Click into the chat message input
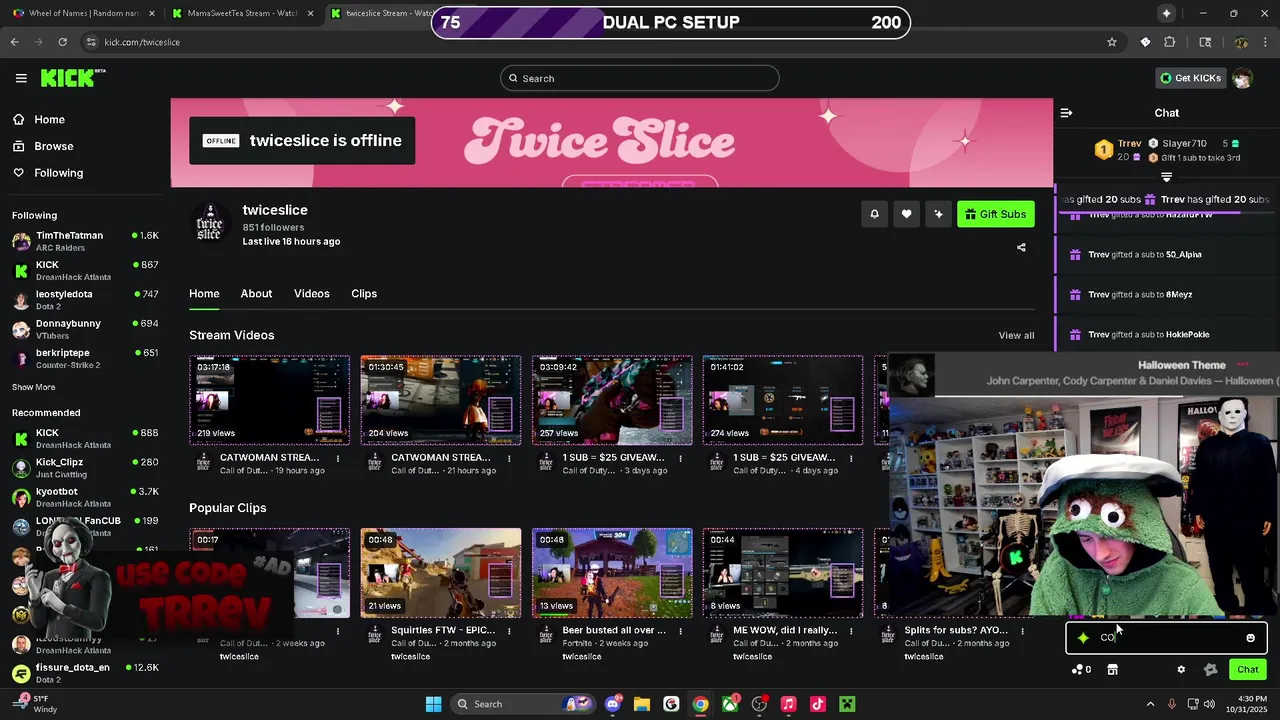 tap(1166, 638)
